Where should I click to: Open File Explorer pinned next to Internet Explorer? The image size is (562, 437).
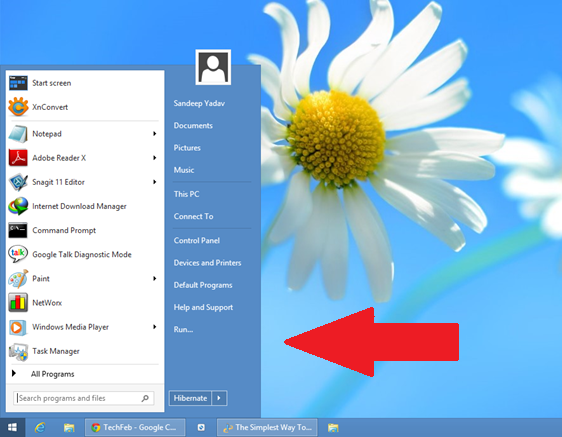coord(69,427)
